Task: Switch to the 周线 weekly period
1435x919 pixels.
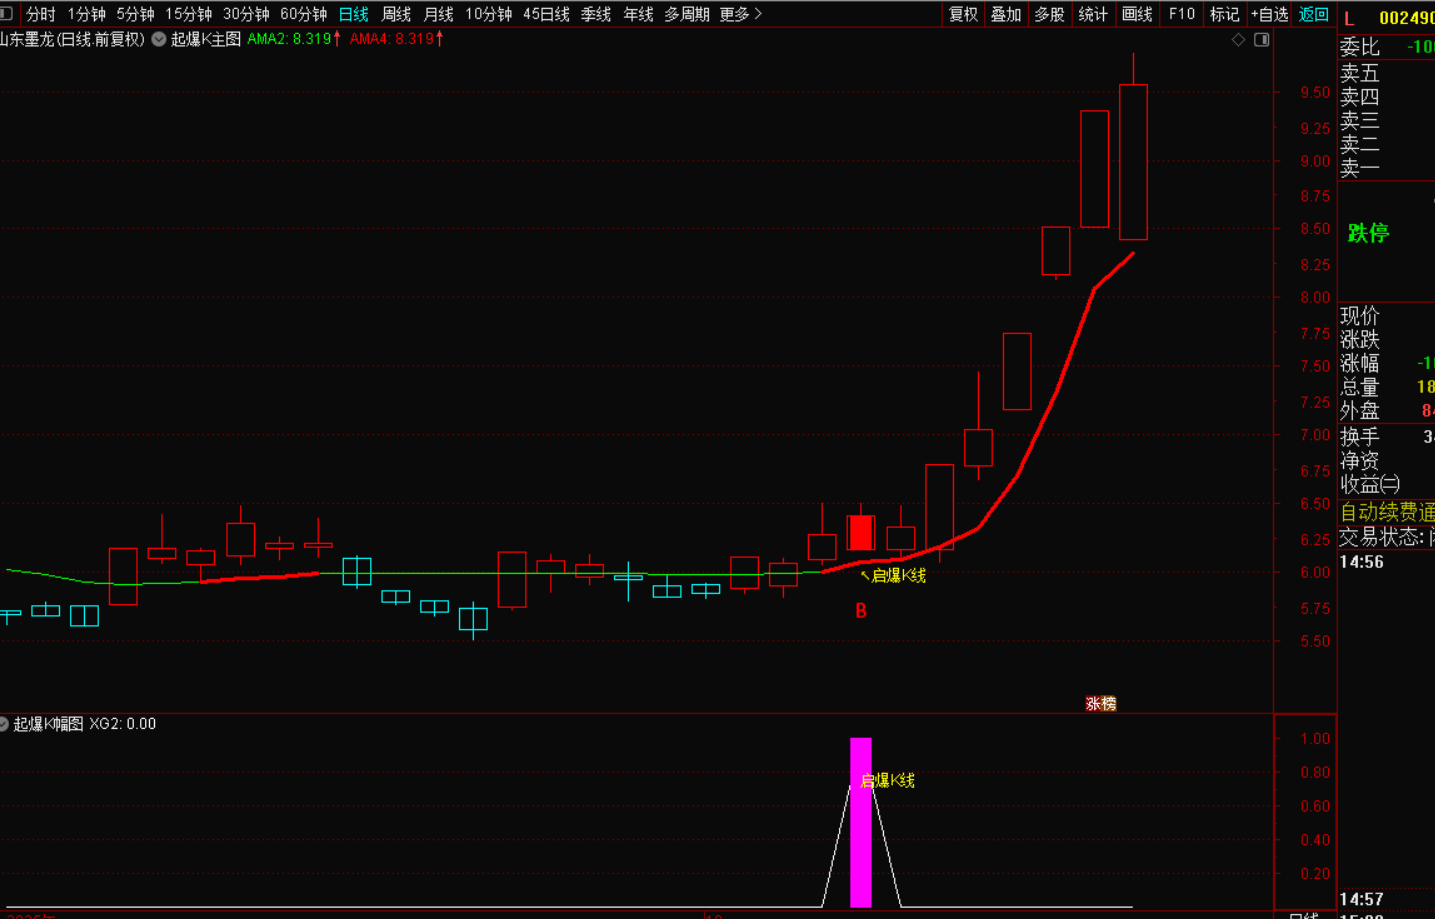Action: point(396,14)
